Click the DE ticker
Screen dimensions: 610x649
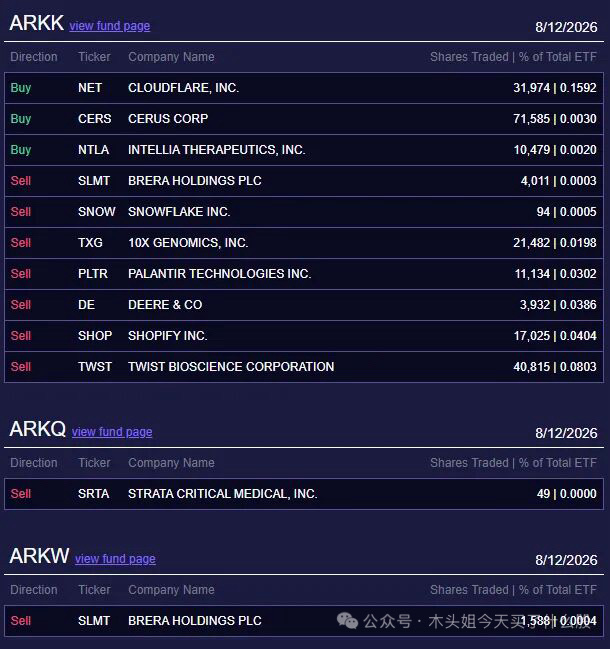(x=86, y=305)
